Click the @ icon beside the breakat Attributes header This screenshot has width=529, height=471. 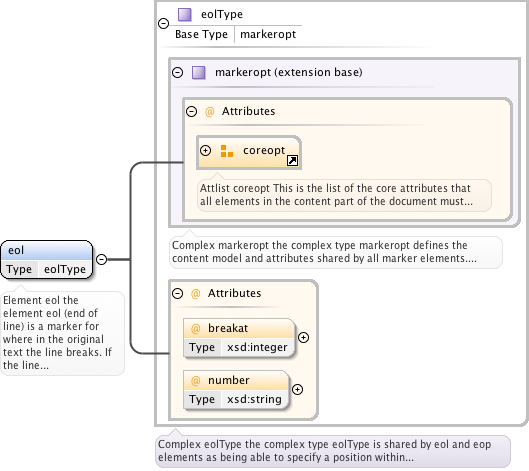click(x=196, y=293)
